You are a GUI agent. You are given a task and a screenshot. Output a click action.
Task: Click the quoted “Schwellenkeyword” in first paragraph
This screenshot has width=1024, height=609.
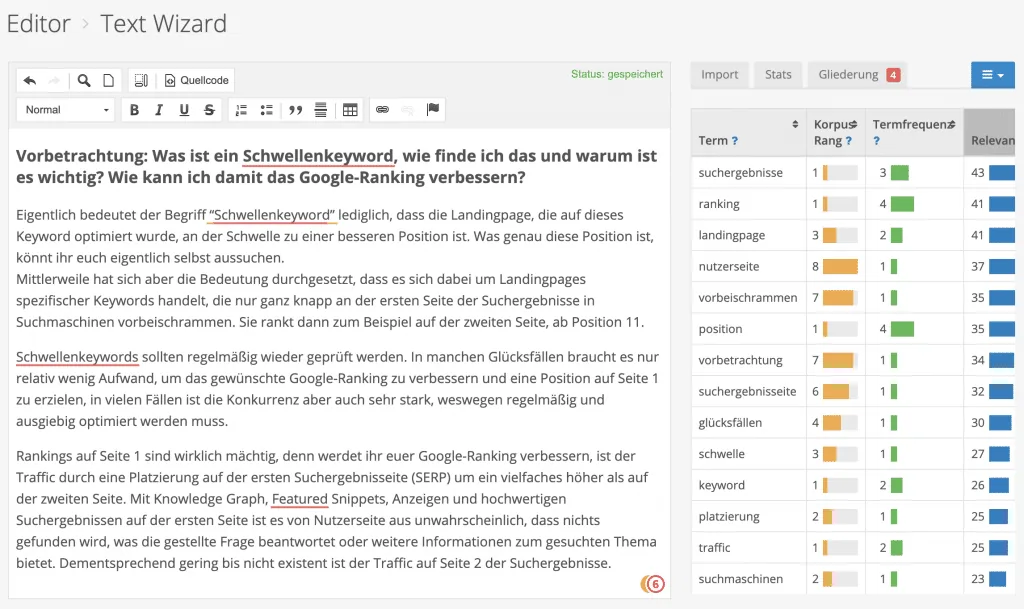tap(272, 215)
